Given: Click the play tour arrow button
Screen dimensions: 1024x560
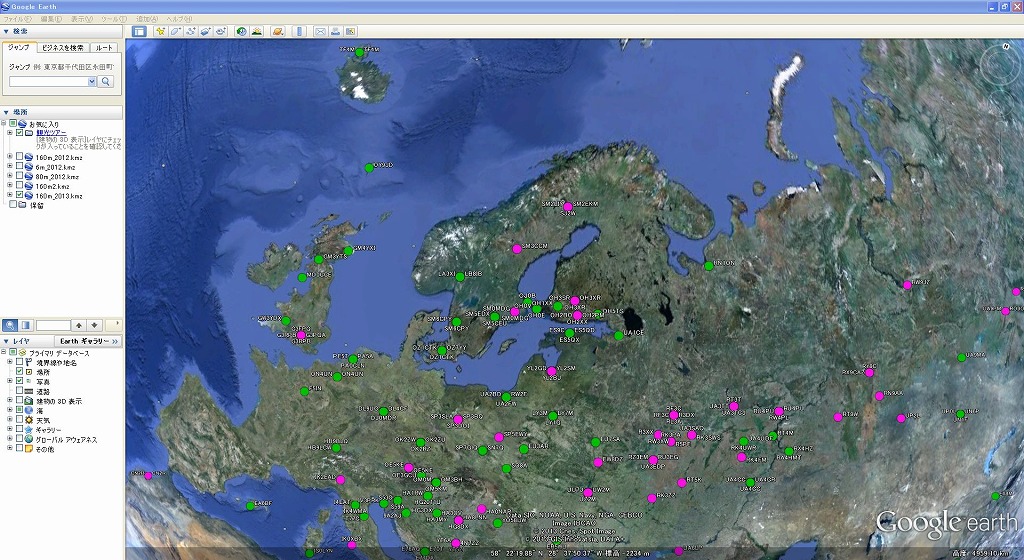Looking at the screenshot, I should (x=115, y=325).
